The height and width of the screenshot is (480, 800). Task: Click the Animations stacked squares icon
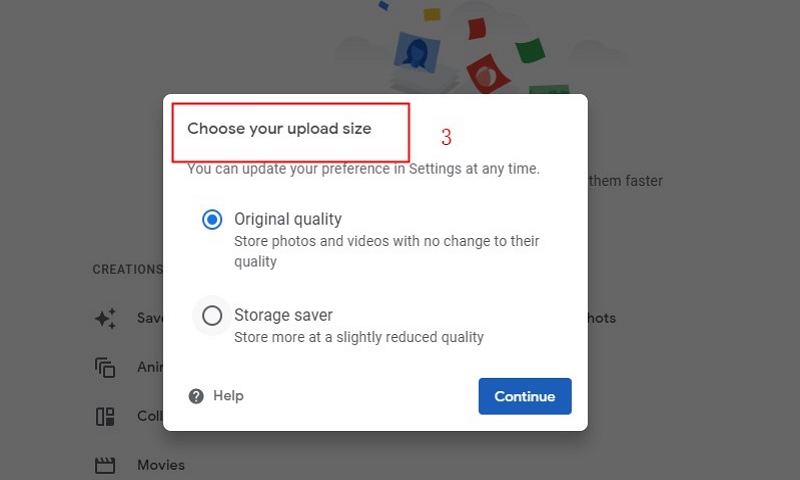point(105,367)
